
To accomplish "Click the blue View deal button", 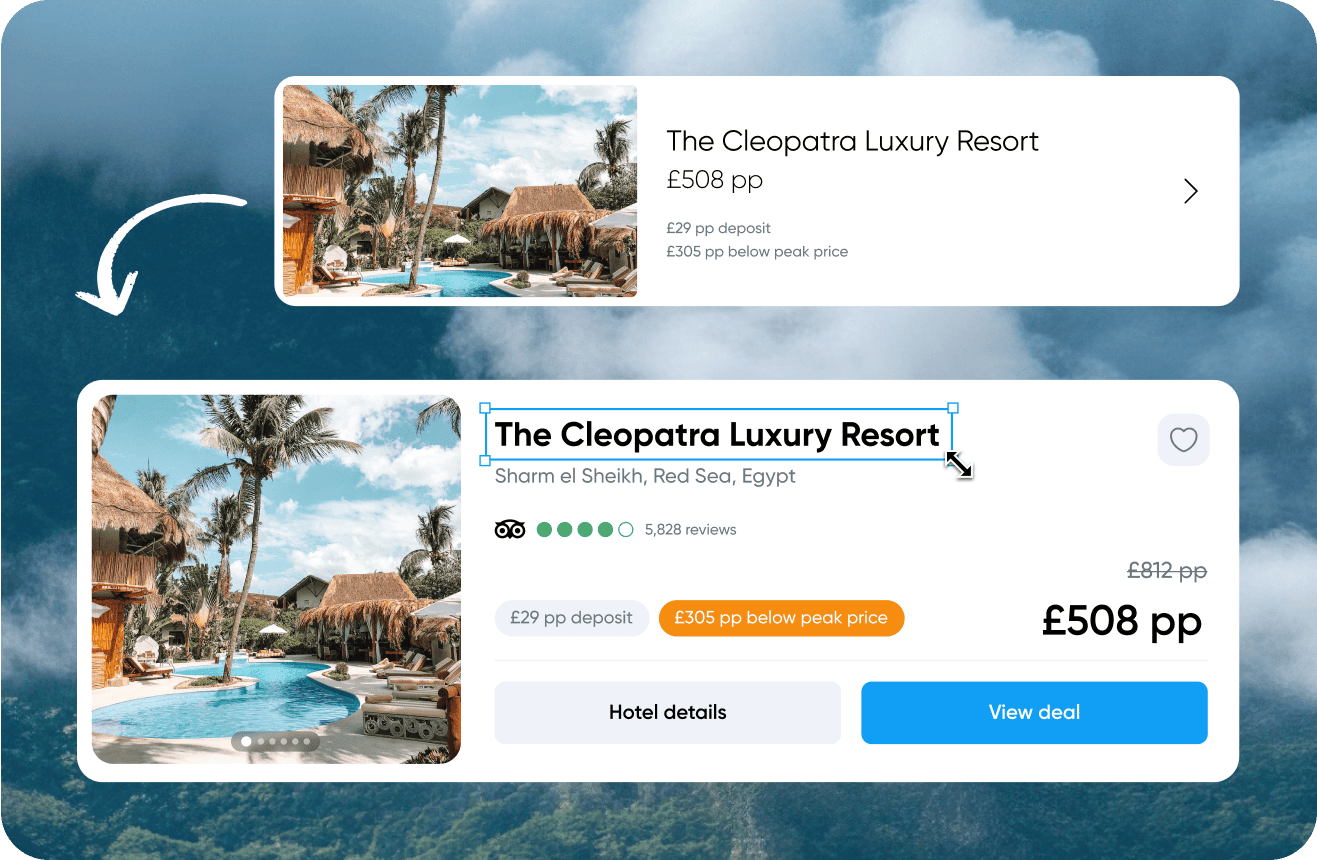I will pos(1034,713).
